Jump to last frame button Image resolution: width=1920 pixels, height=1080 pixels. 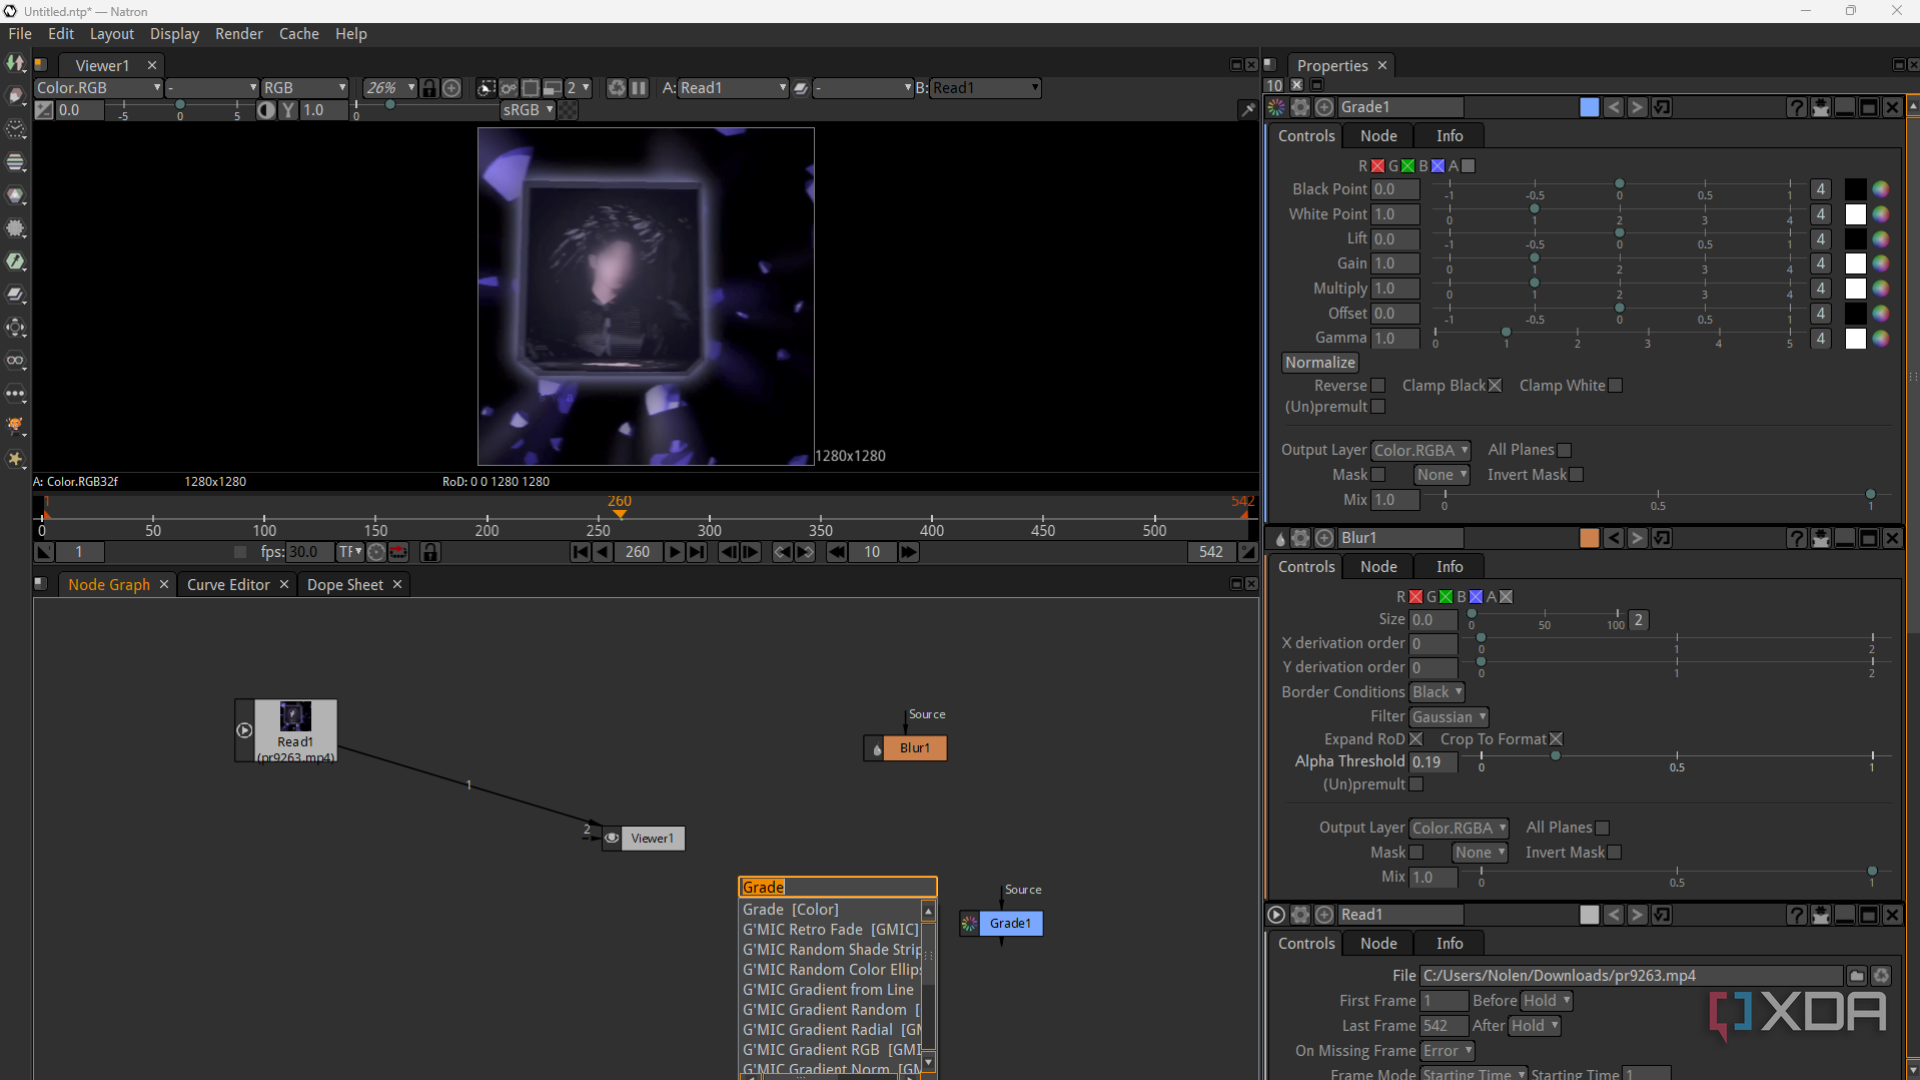click(x=697, y=552)
